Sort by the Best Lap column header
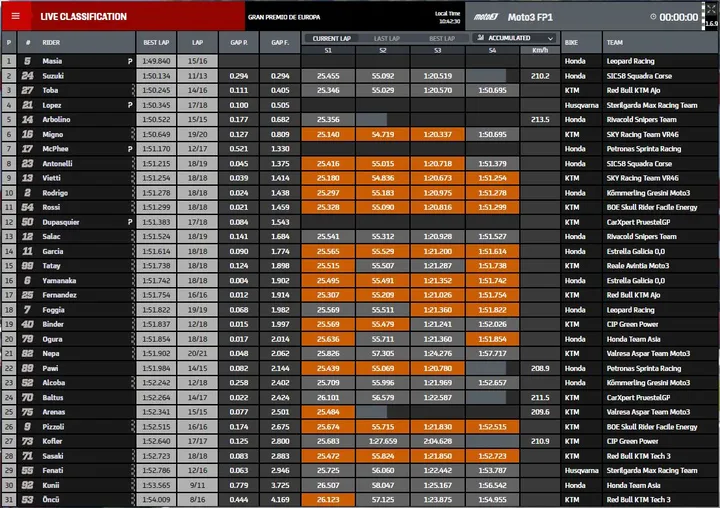Image resolution: width=720 pixels, height=508 pixels. pyautogui.click(x=156, y=42)
